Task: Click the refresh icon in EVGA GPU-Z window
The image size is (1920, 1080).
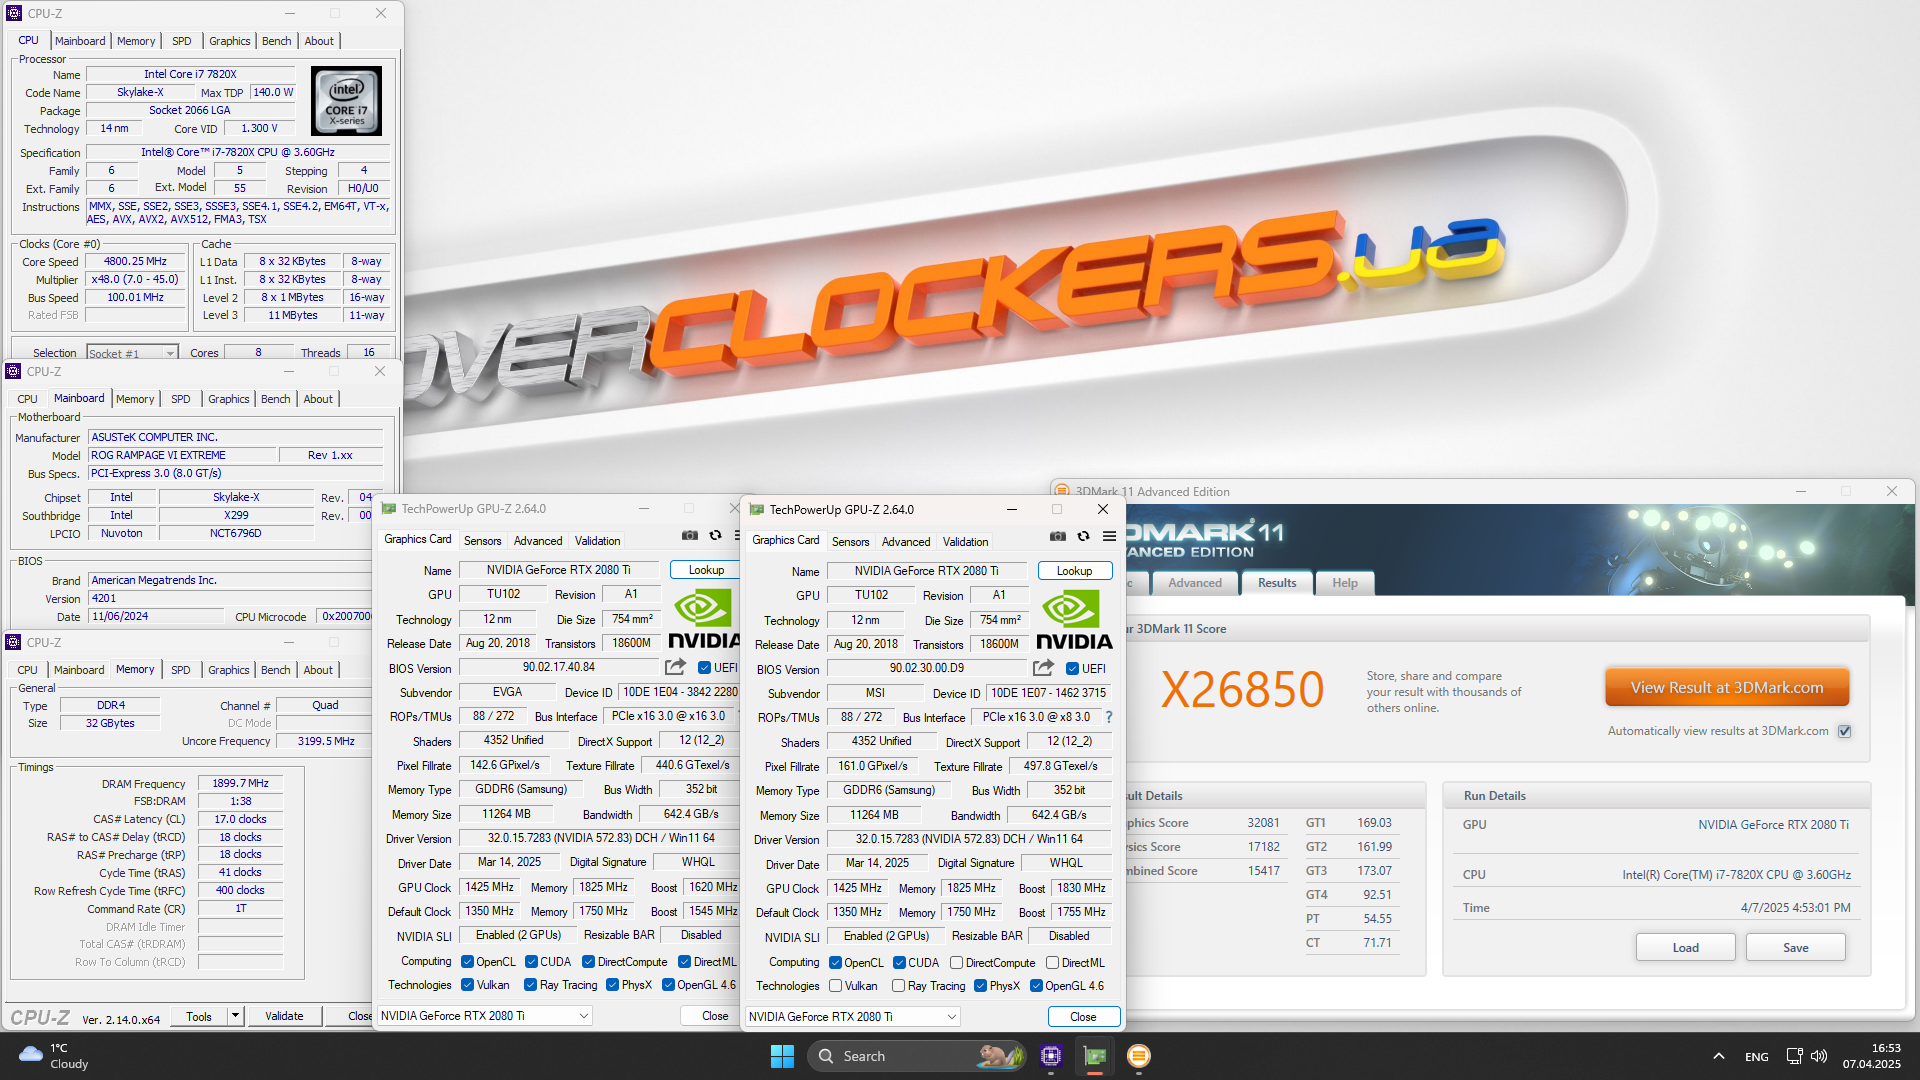Action: (x=715, y=536)
